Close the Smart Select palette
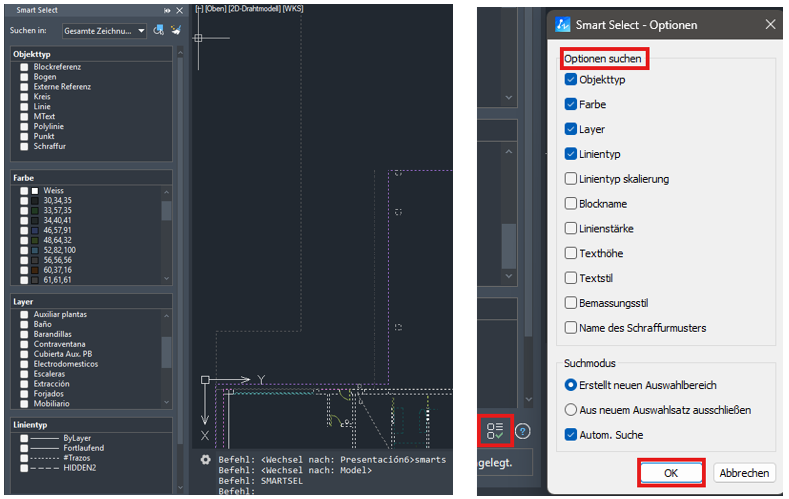This screenshot has width=789, height=499. click(x=178, y=9)
